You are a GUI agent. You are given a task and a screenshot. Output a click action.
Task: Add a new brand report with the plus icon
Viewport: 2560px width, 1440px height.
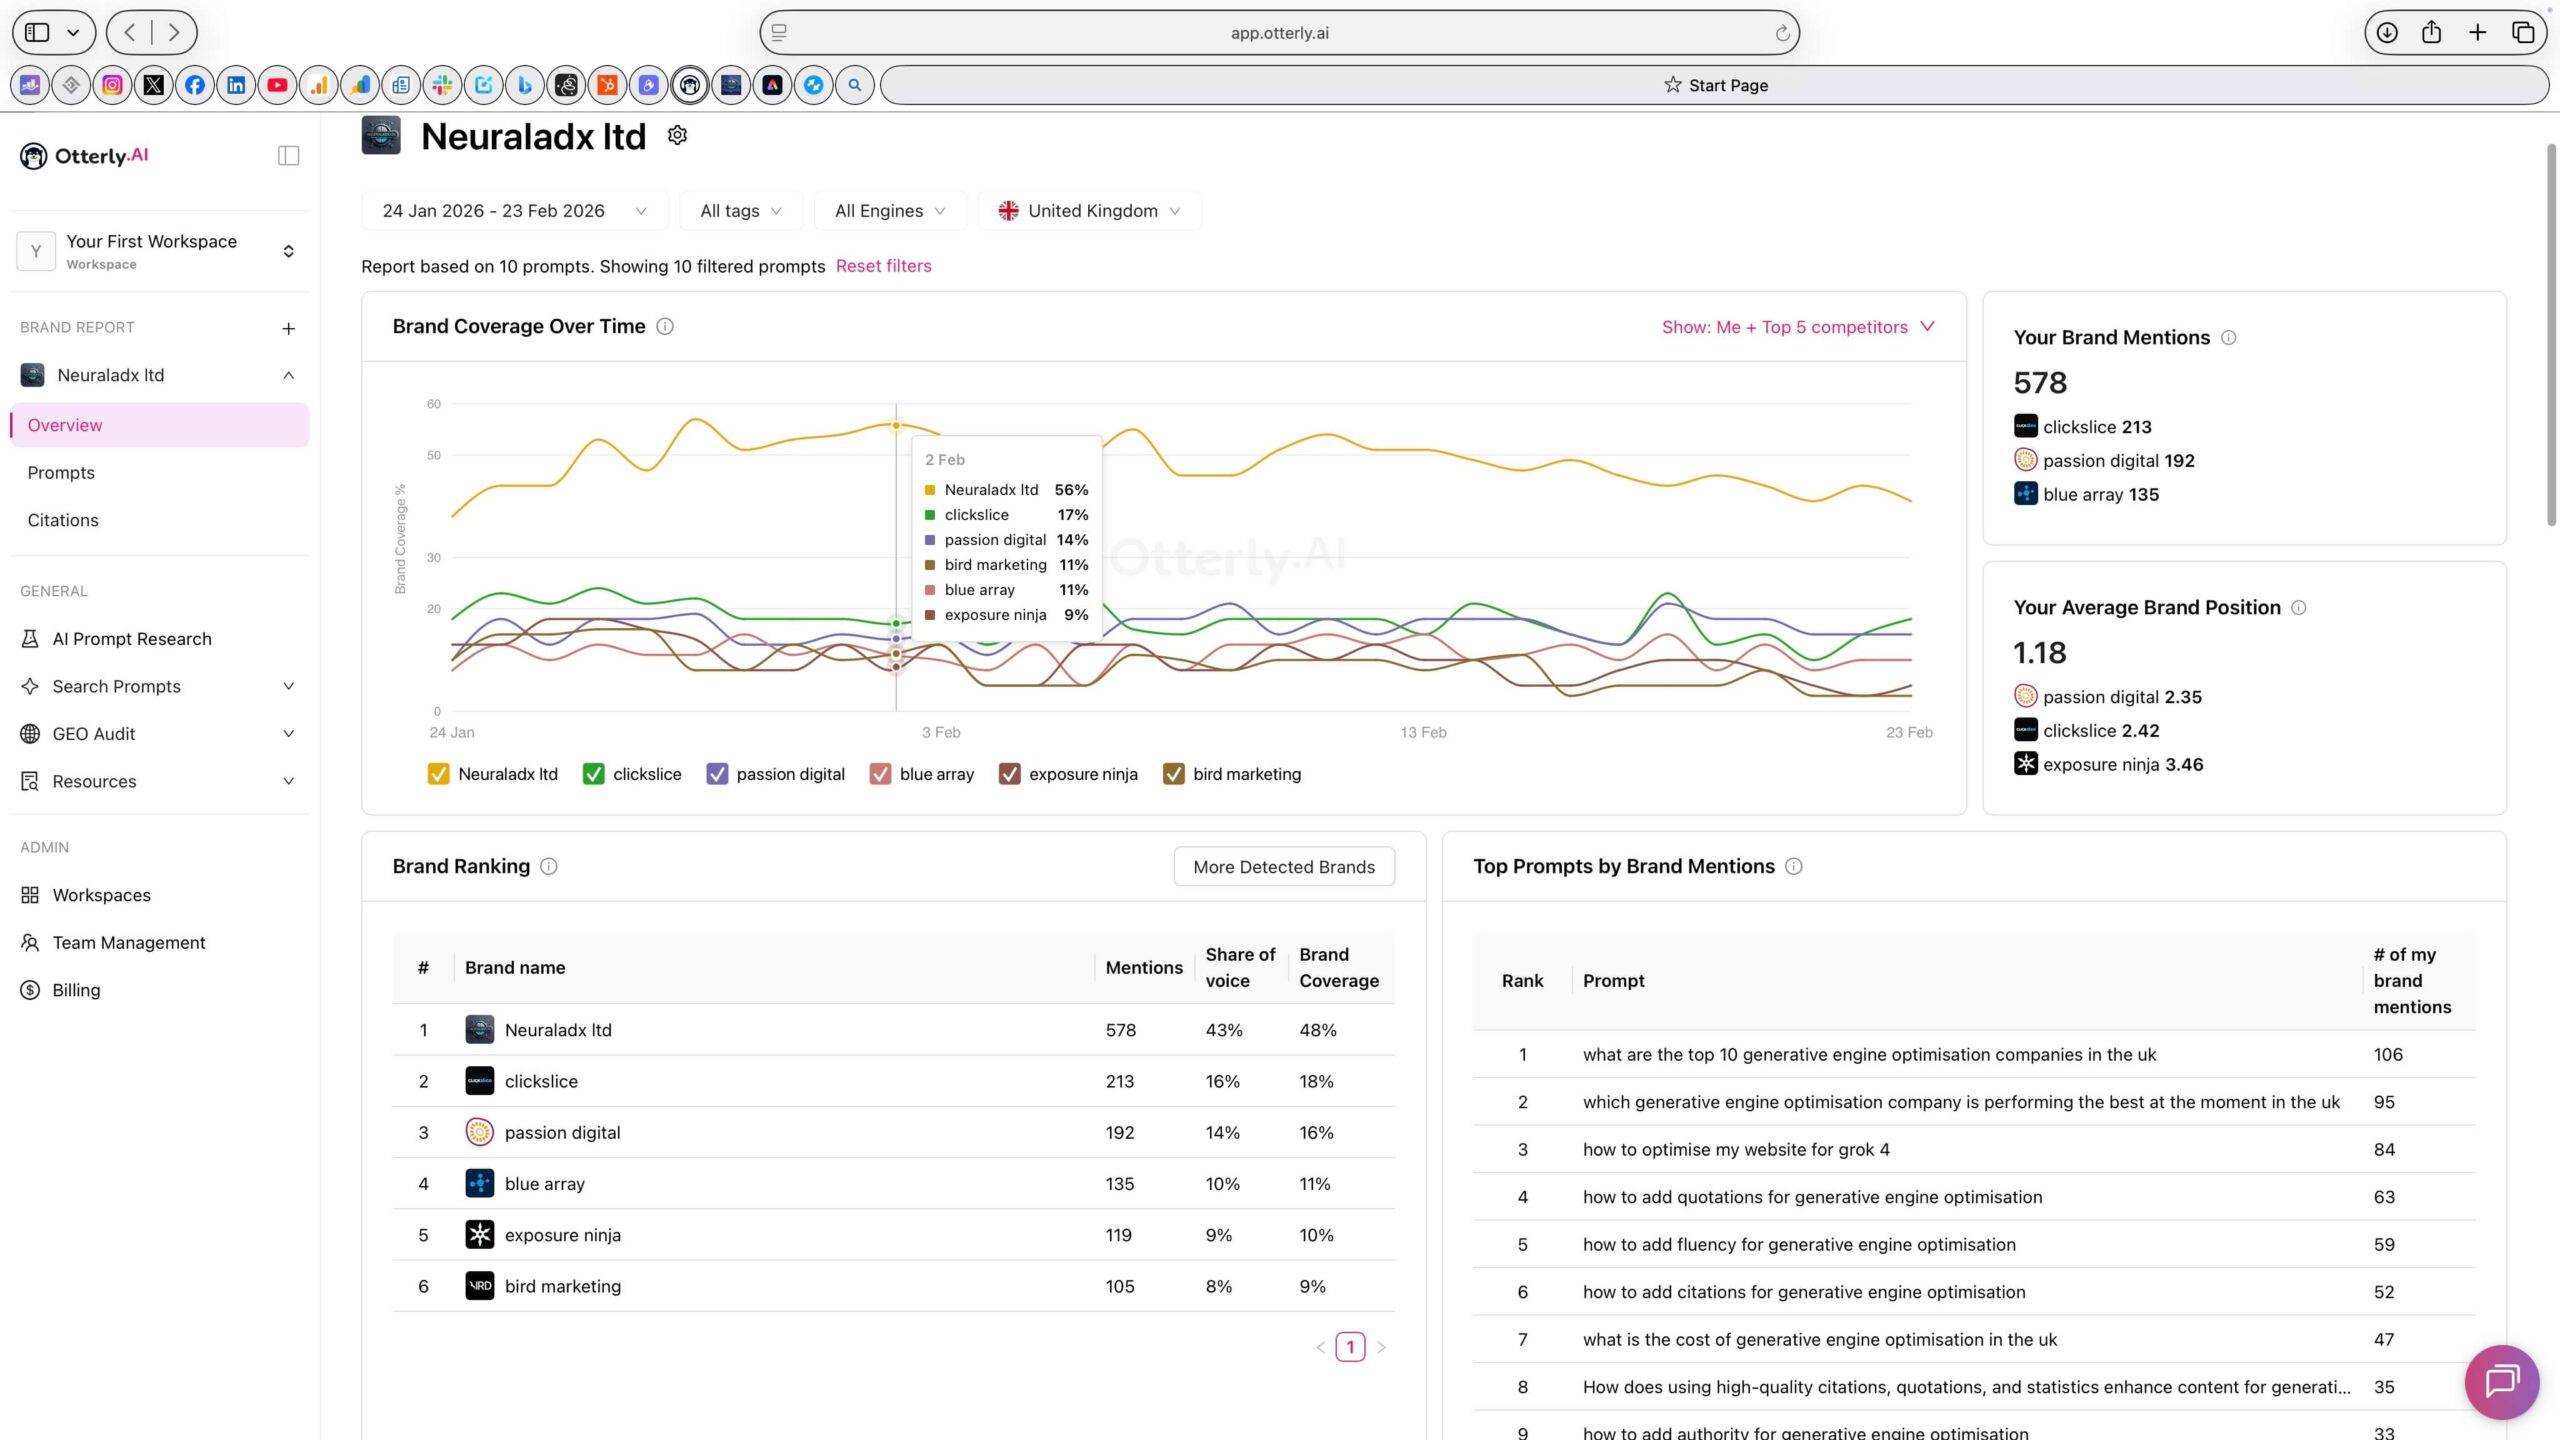click(288, 328)
